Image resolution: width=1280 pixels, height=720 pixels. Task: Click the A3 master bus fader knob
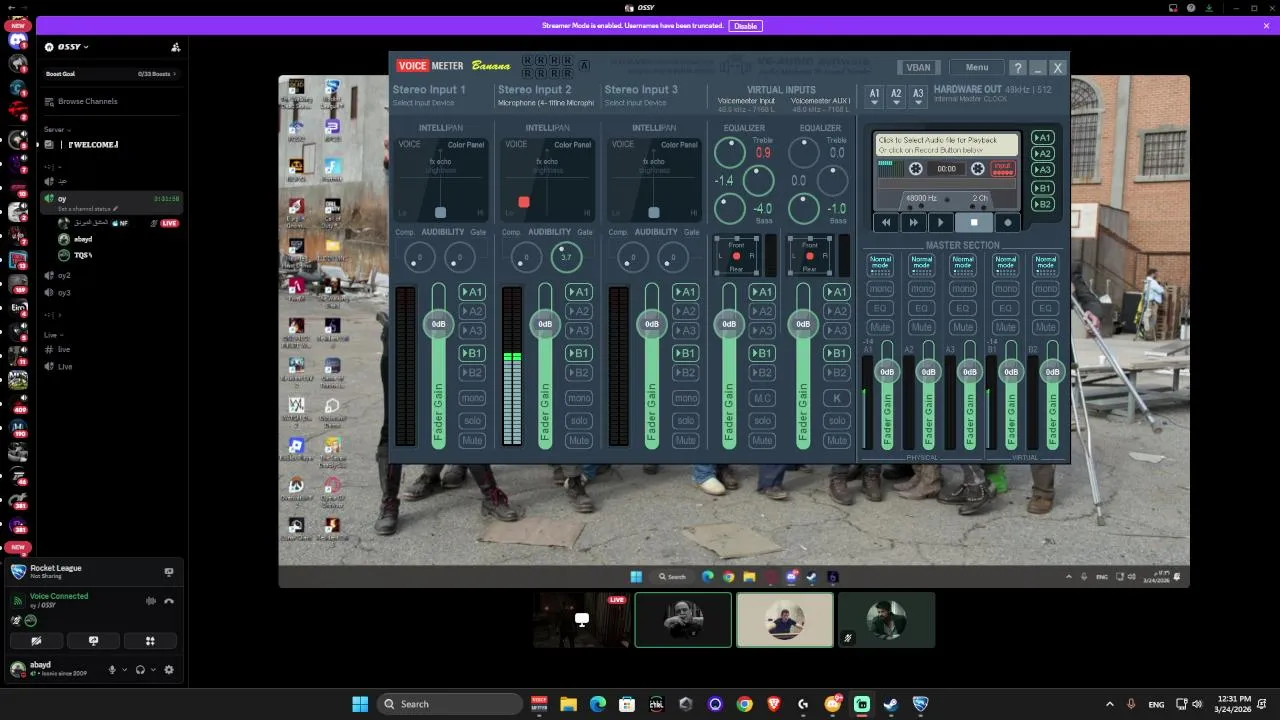click(x=970, y=372)
